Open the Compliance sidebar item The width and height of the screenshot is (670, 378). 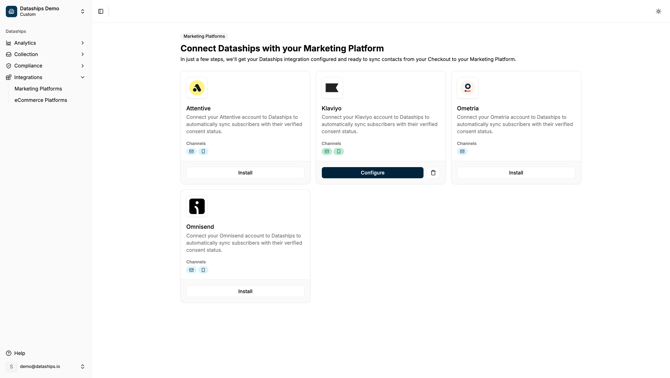point(45,66)
